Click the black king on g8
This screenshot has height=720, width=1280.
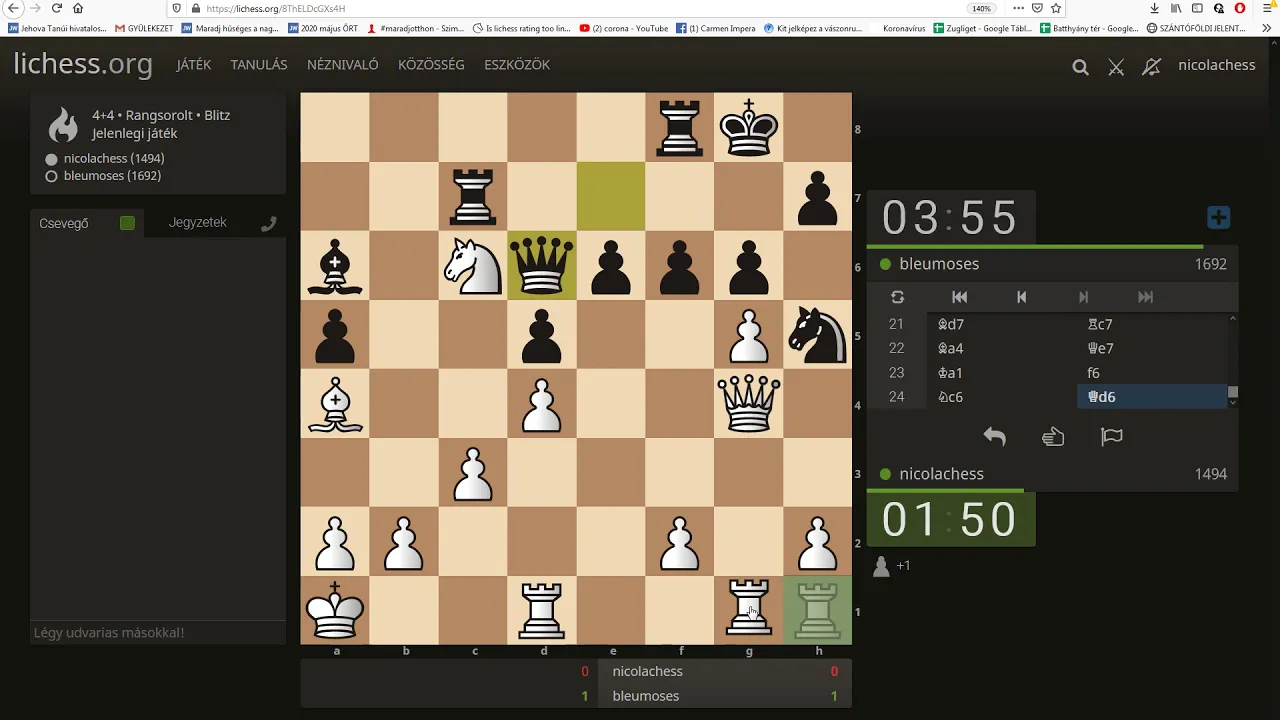(749, 127)
